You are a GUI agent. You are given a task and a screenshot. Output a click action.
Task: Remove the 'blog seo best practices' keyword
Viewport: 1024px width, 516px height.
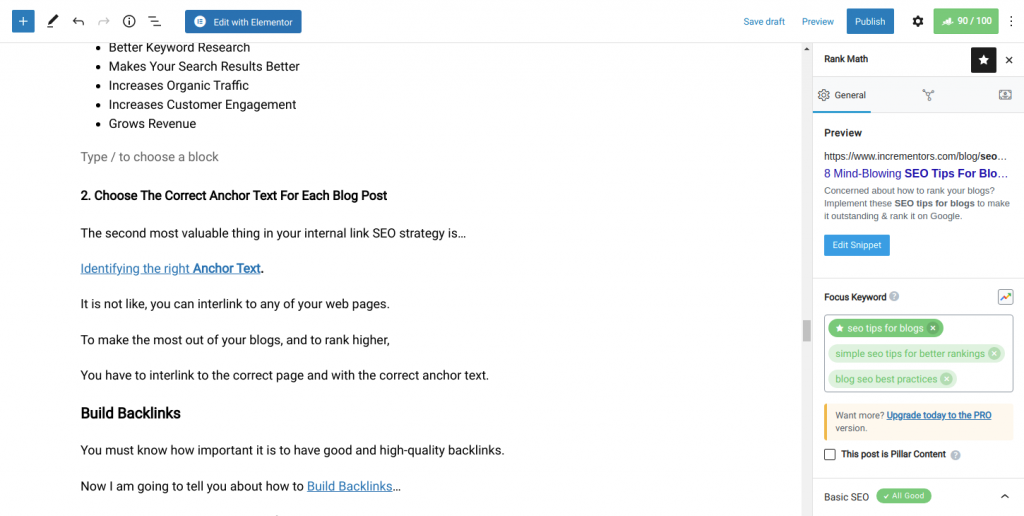946,379
